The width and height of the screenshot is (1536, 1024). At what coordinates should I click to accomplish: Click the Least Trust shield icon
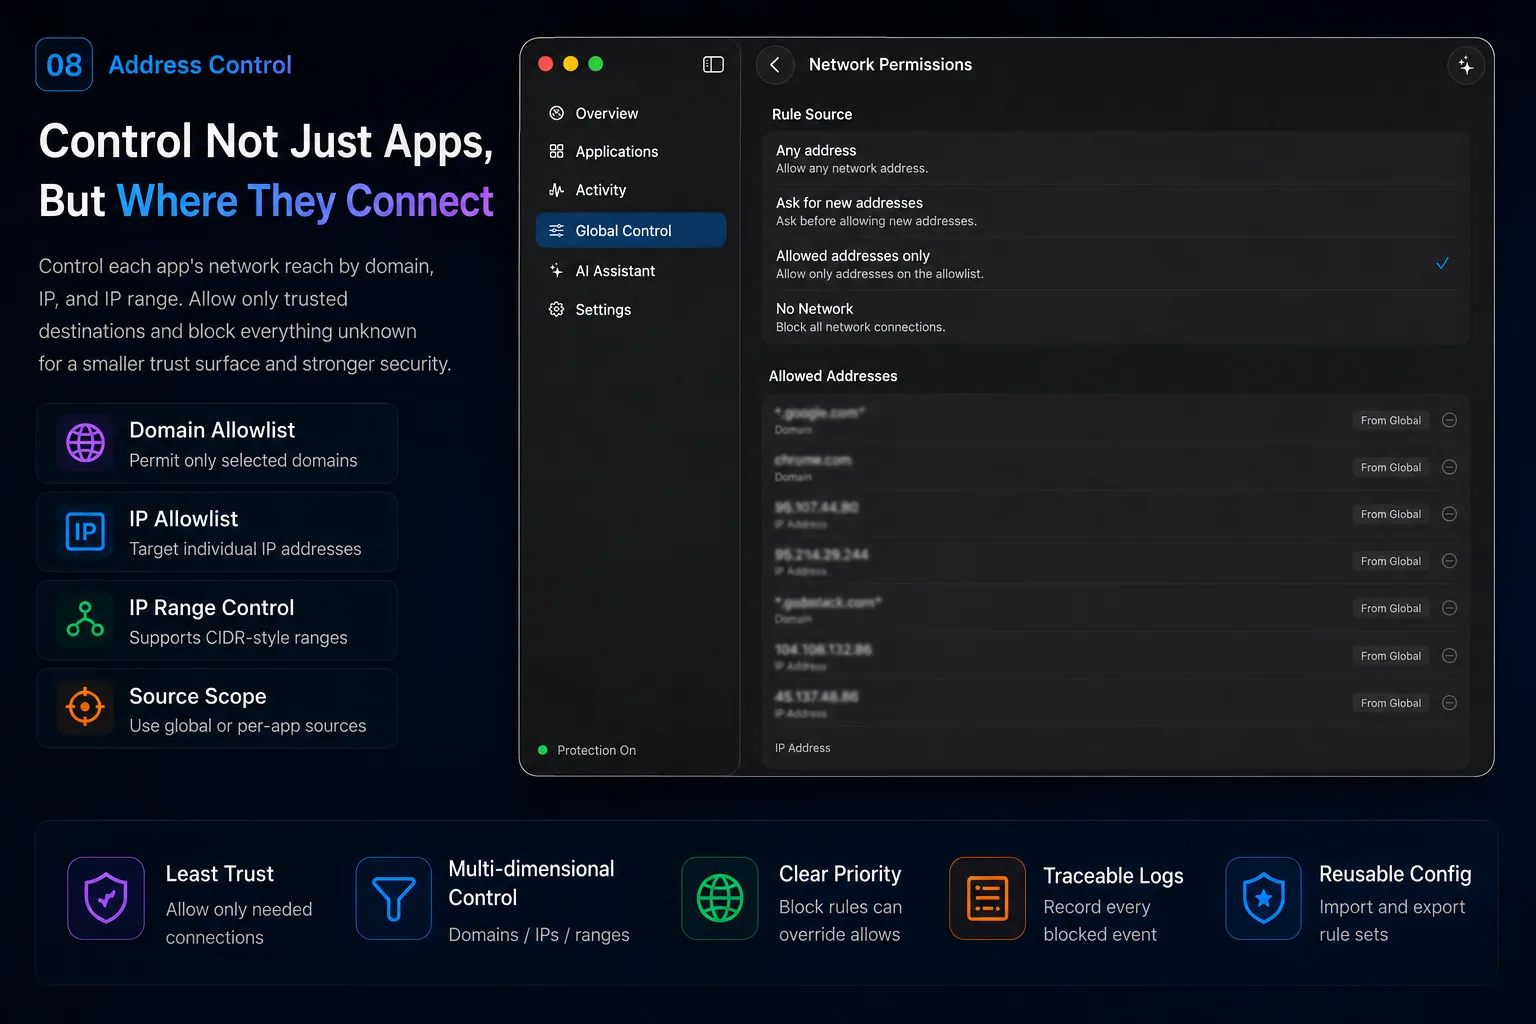[106, 898]
